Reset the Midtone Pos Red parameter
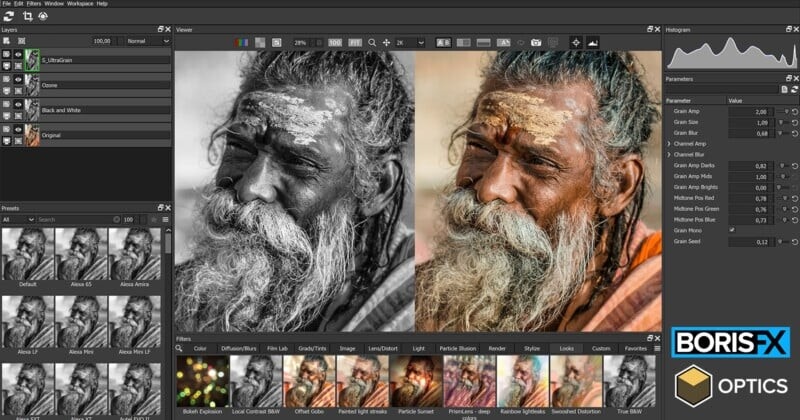800x420 pixels. [x=795, y=198]
